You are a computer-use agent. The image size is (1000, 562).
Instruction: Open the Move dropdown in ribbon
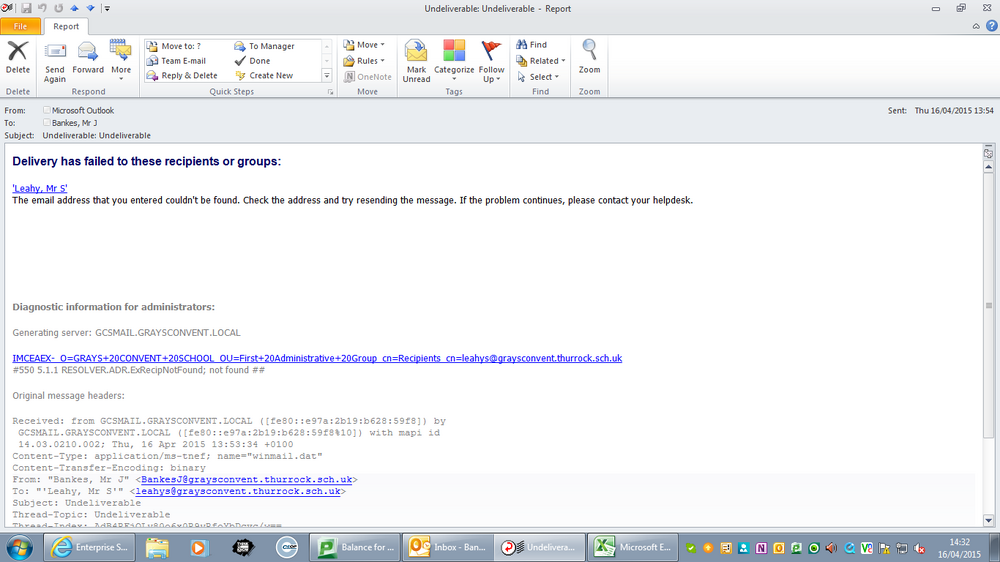pyautogui.click(x=365, y=45)
